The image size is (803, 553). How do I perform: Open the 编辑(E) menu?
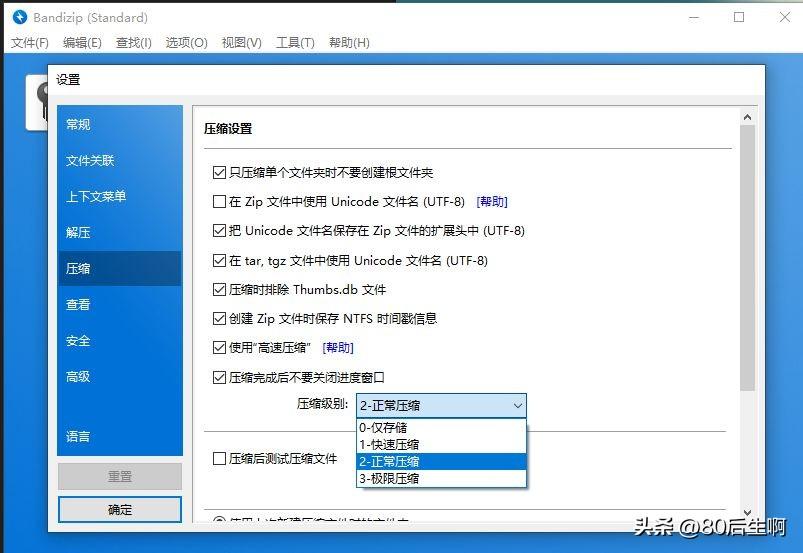click(82, 42)
